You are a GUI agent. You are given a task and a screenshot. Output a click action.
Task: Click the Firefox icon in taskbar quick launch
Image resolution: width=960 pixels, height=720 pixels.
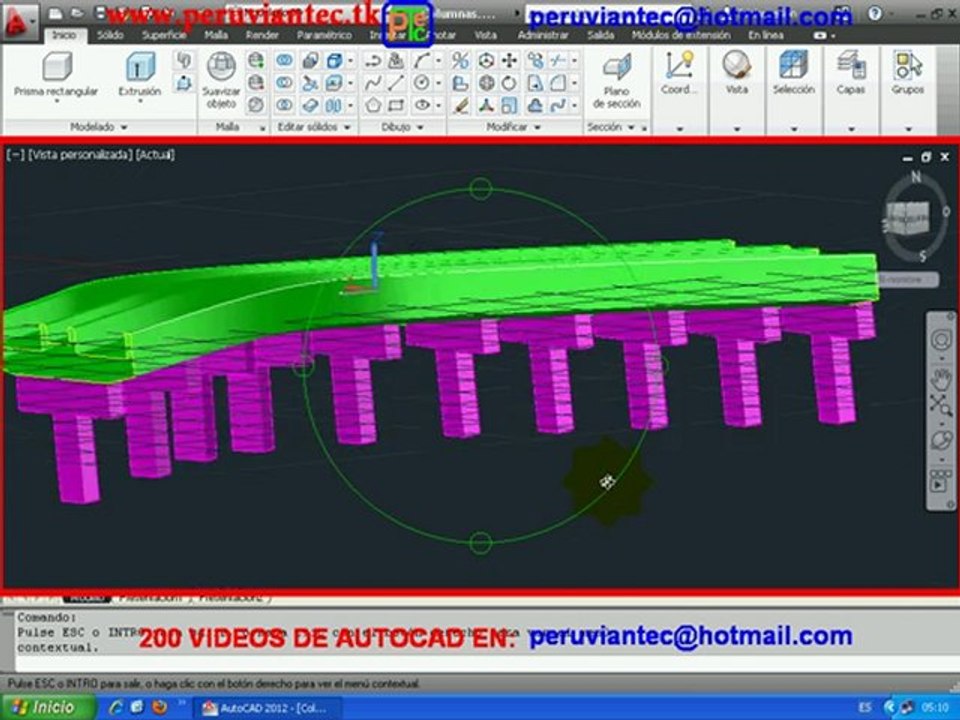point(159,708)
